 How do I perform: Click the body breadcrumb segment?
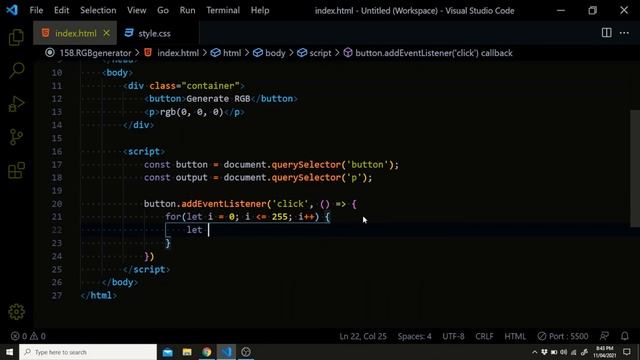pyautogui.click(x=275, y=53)
